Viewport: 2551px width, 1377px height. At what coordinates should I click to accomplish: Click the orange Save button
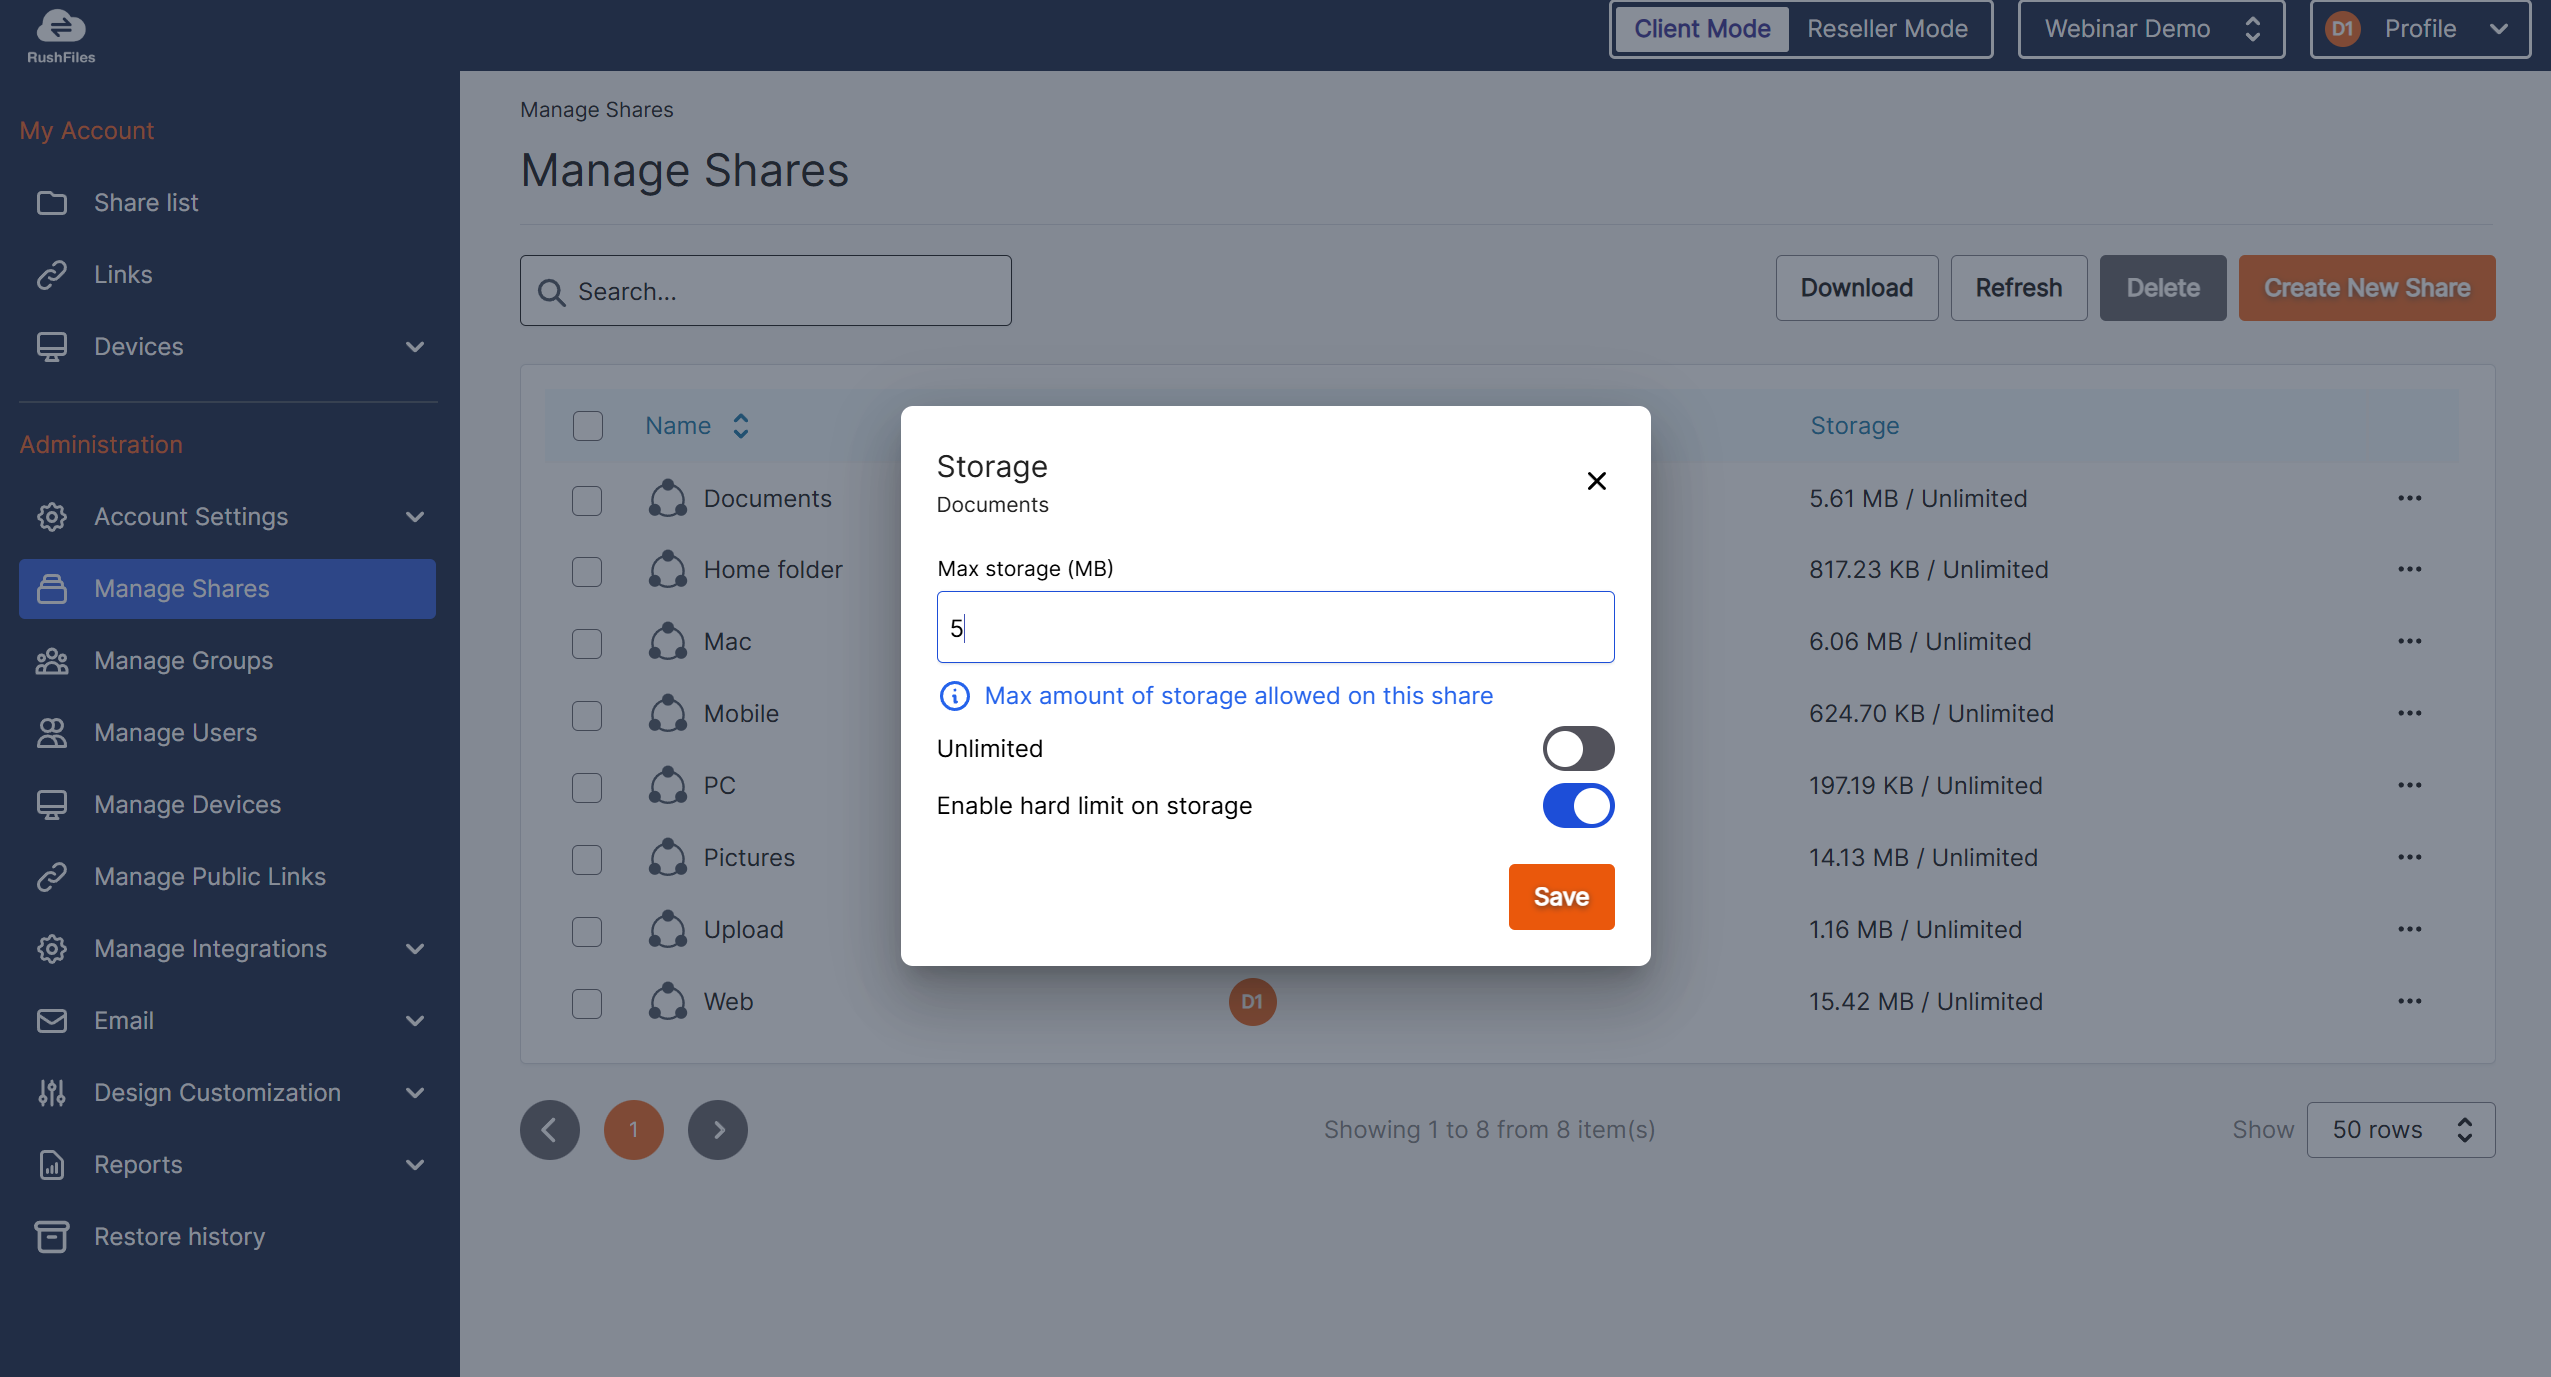[1560, 897]
